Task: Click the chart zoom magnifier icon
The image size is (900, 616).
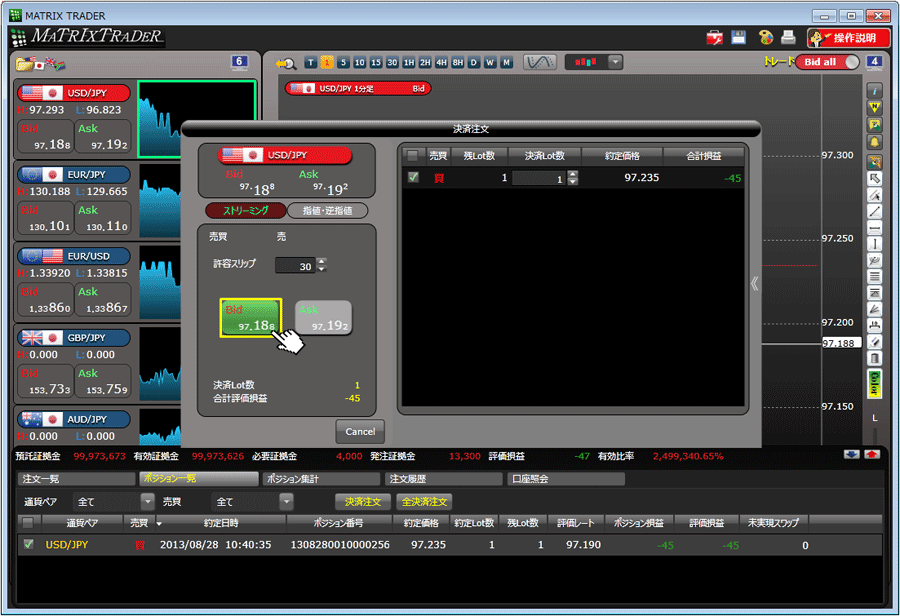Action: tap(286, 63)
